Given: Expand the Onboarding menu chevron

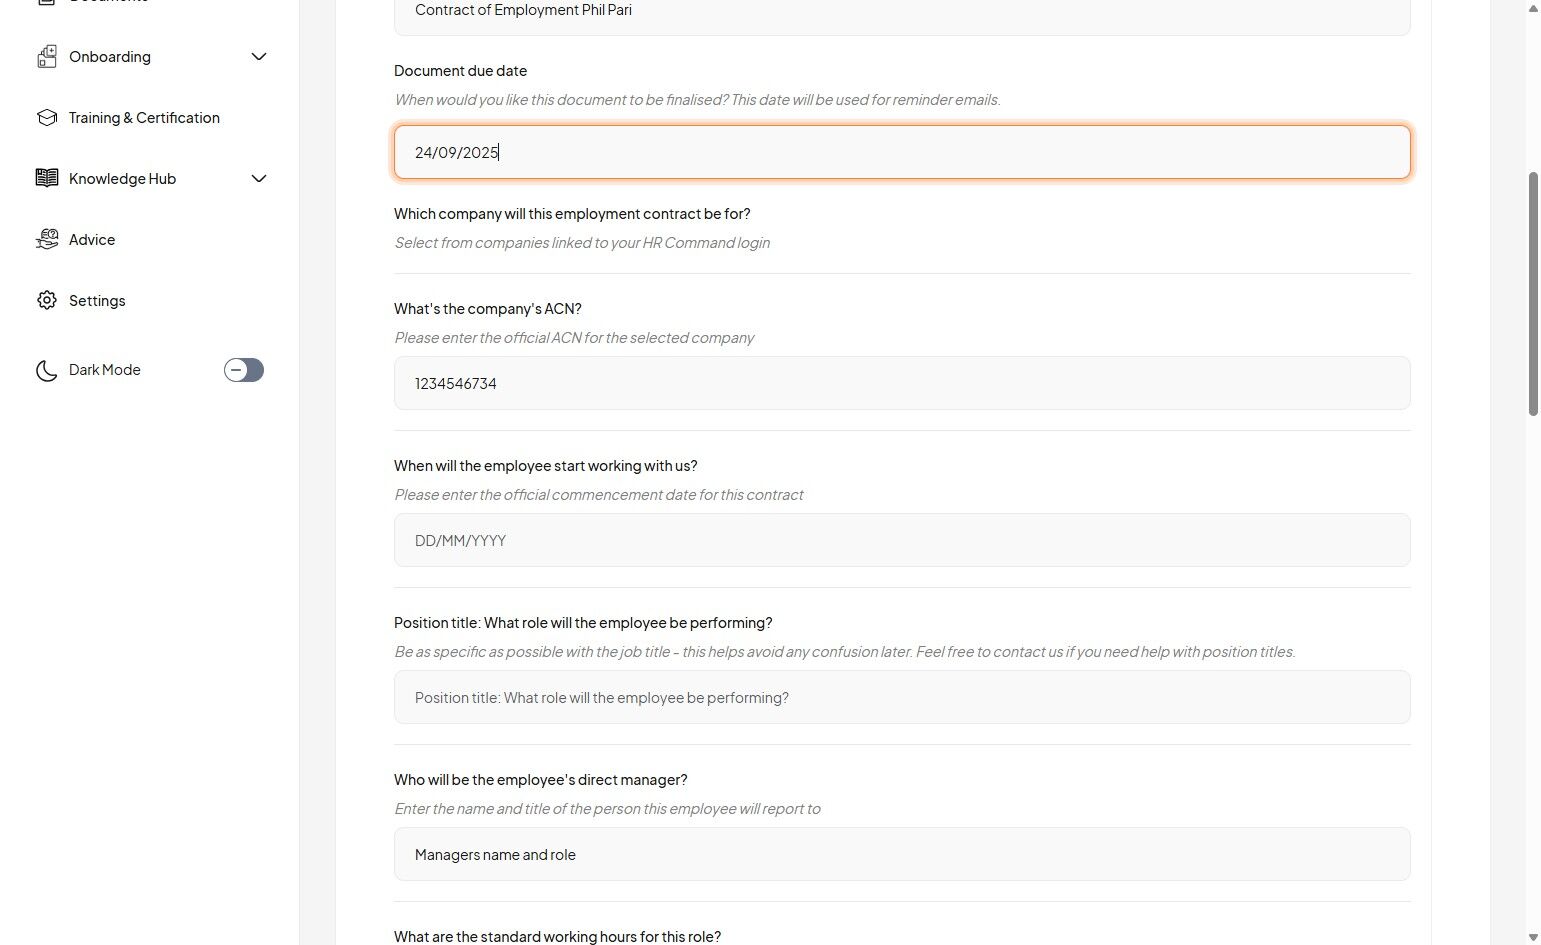Looking at the screenshot, I should click(x=259, y=57).
